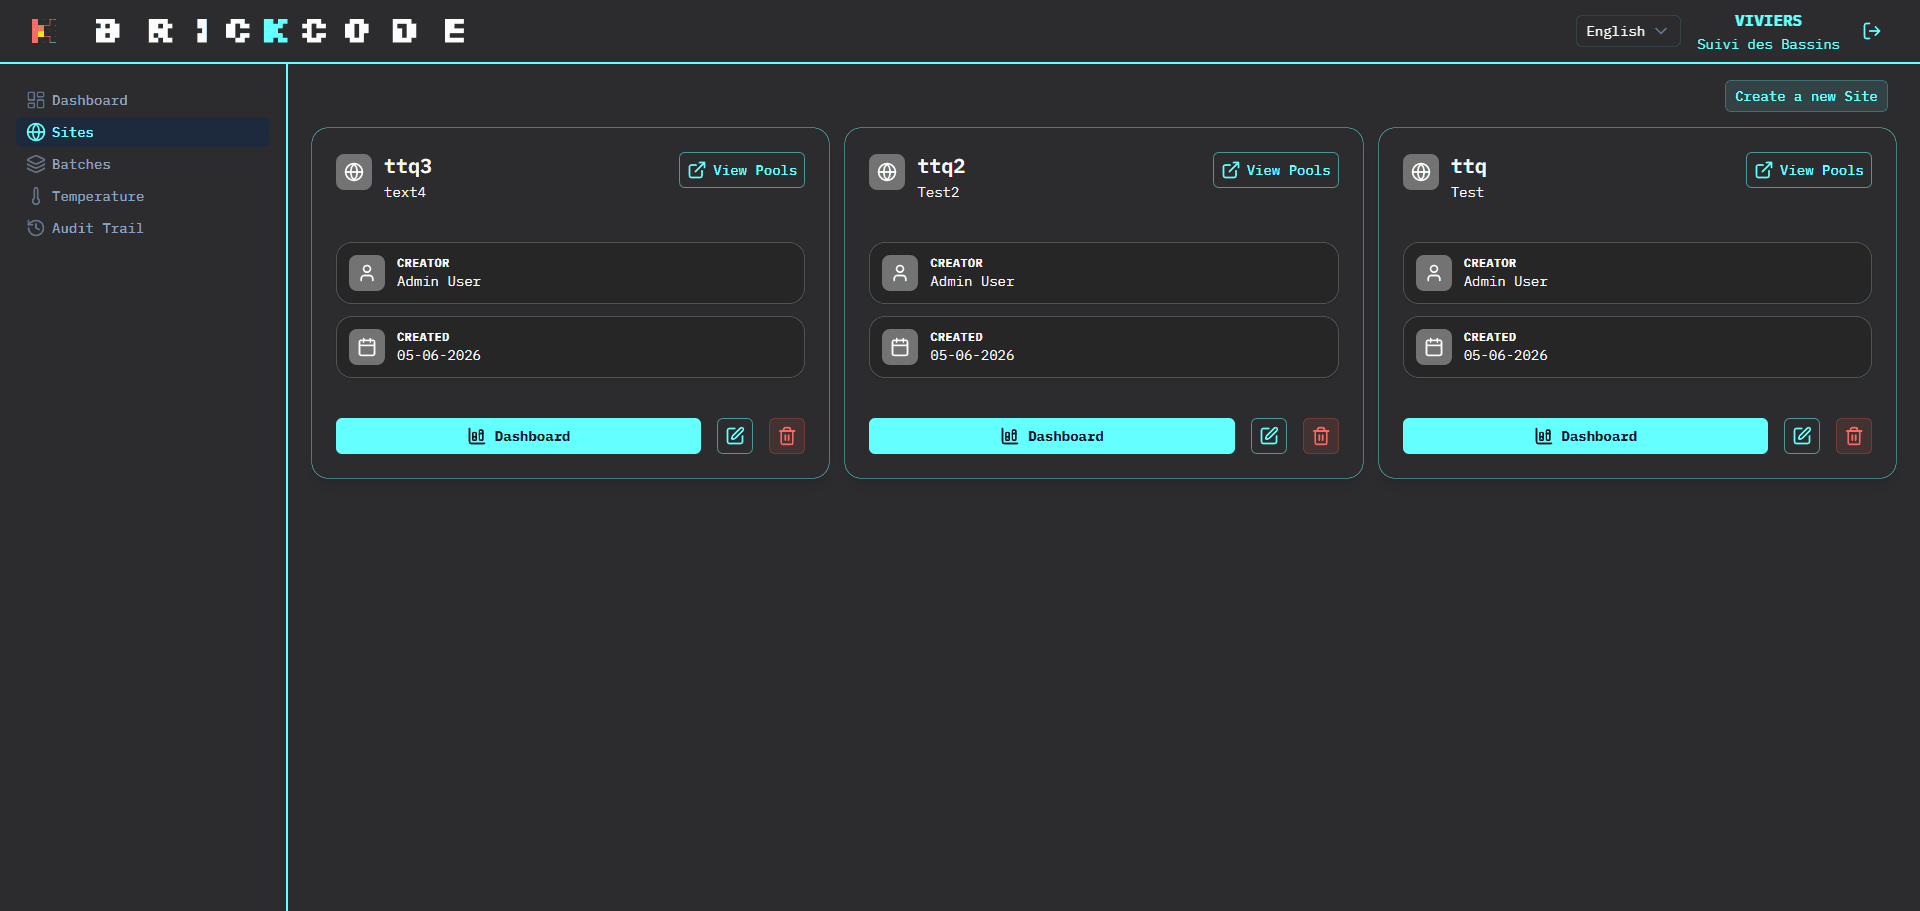The height and width of the screenshot is (911, 1920).
Task: Click the logout icon in header
Action: tap(1872, 31)
